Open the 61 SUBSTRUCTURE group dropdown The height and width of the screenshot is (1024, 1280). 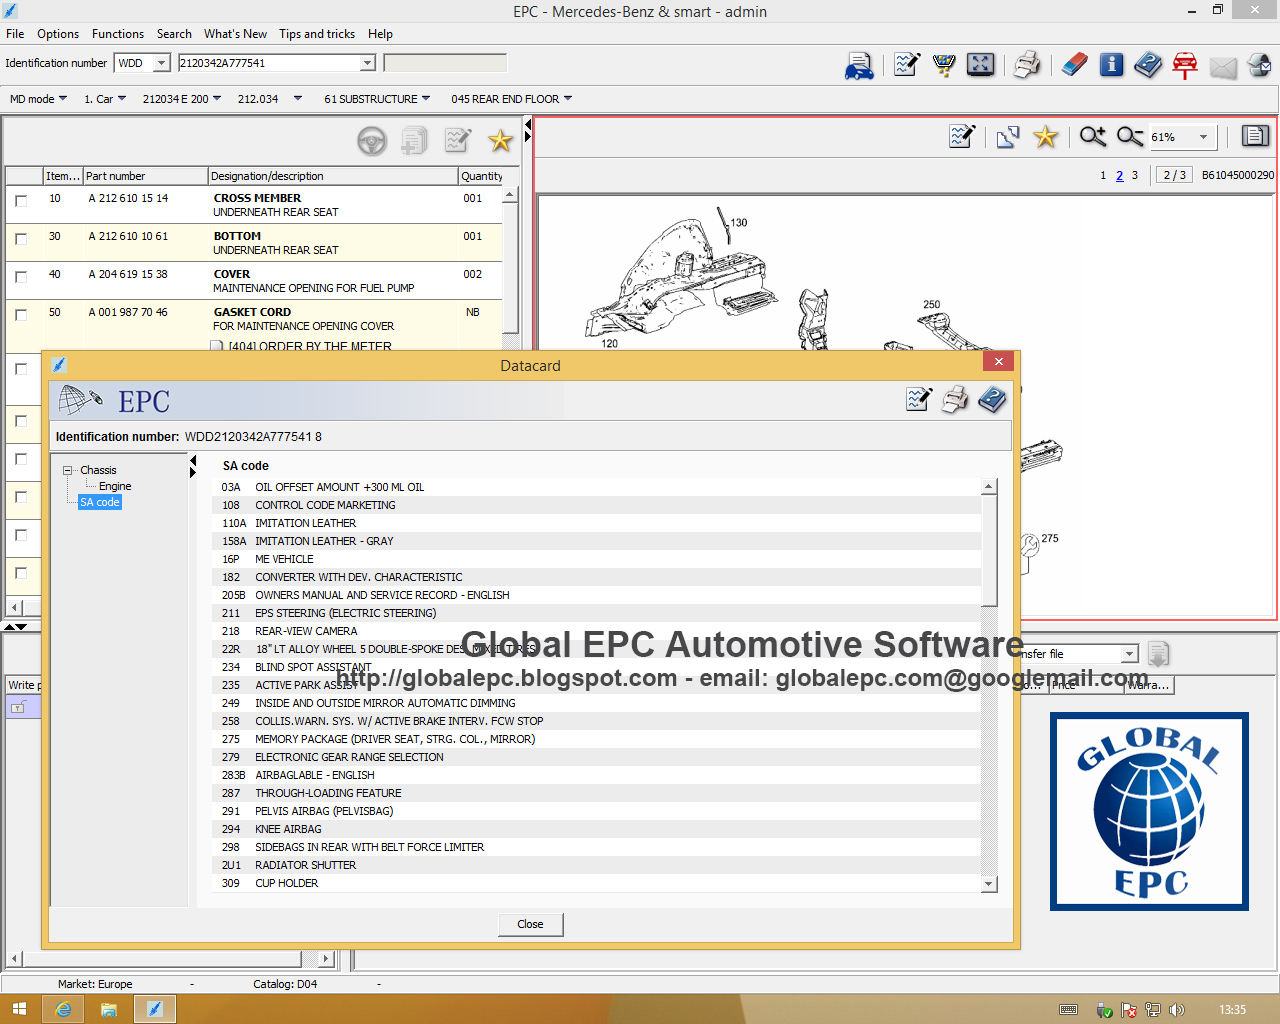pos(377,99)
